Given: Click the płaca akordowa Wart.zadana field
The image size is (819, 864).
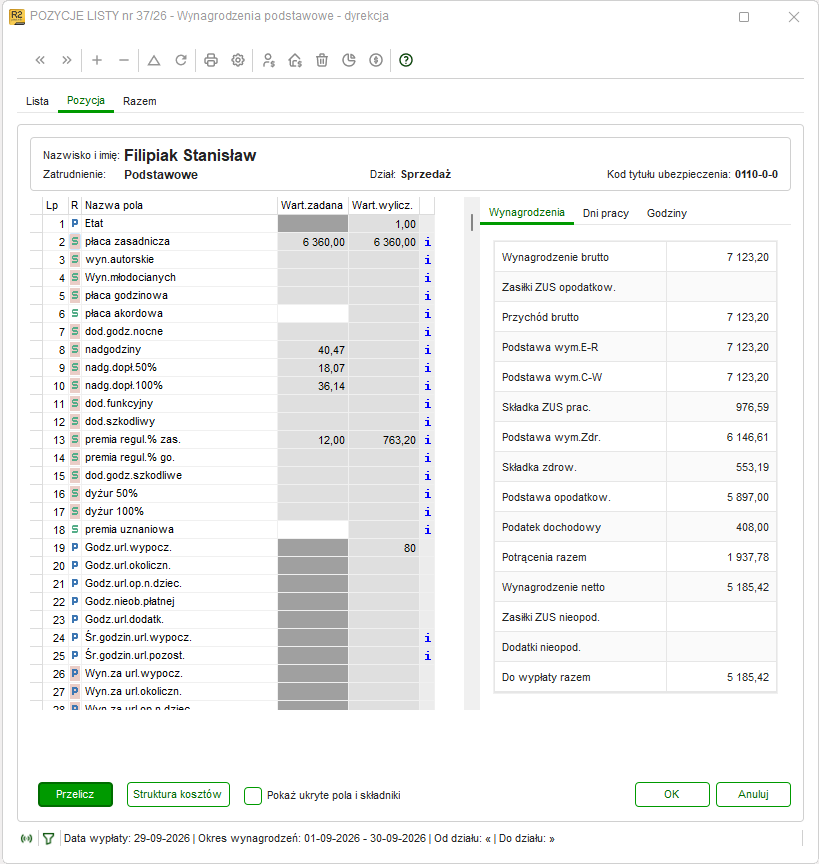Looking at the screenshot, I should click(313, 314).
